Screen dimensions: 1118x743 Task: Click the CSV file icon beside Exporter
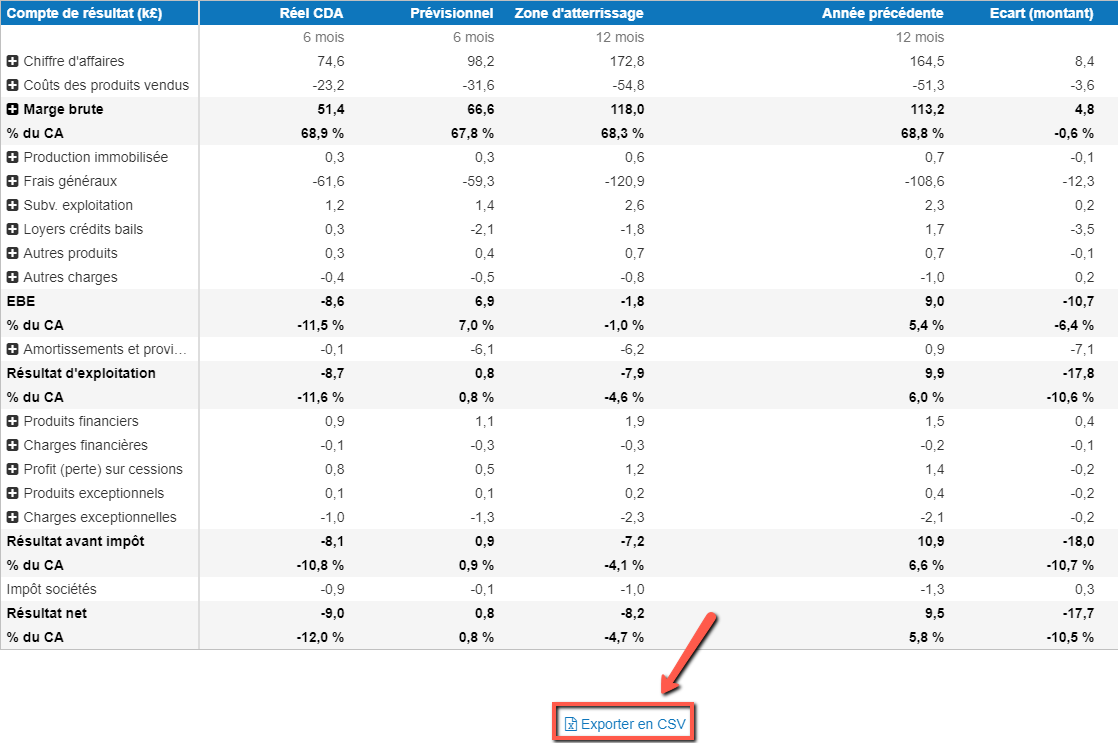coord(570,724)
